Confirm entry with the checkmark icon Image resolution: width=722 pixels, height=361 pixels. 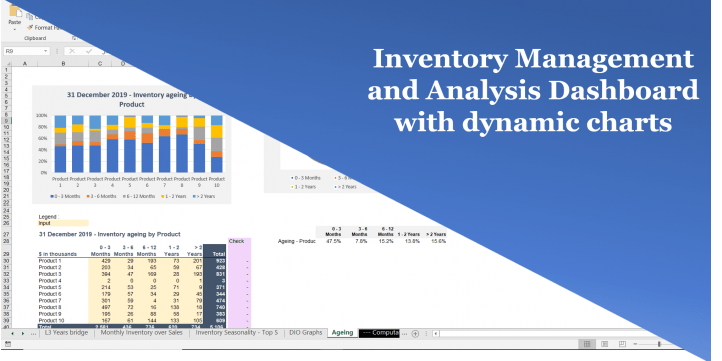pyautogui.click(x=88, y=51)
